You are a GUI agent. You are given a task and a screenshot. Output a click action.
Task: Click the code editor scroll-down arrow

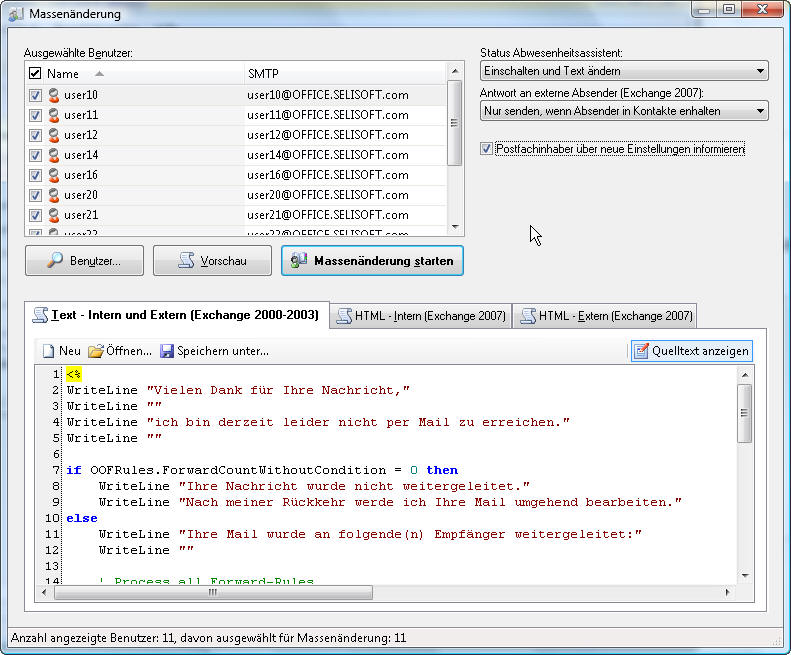coord(745,575)
